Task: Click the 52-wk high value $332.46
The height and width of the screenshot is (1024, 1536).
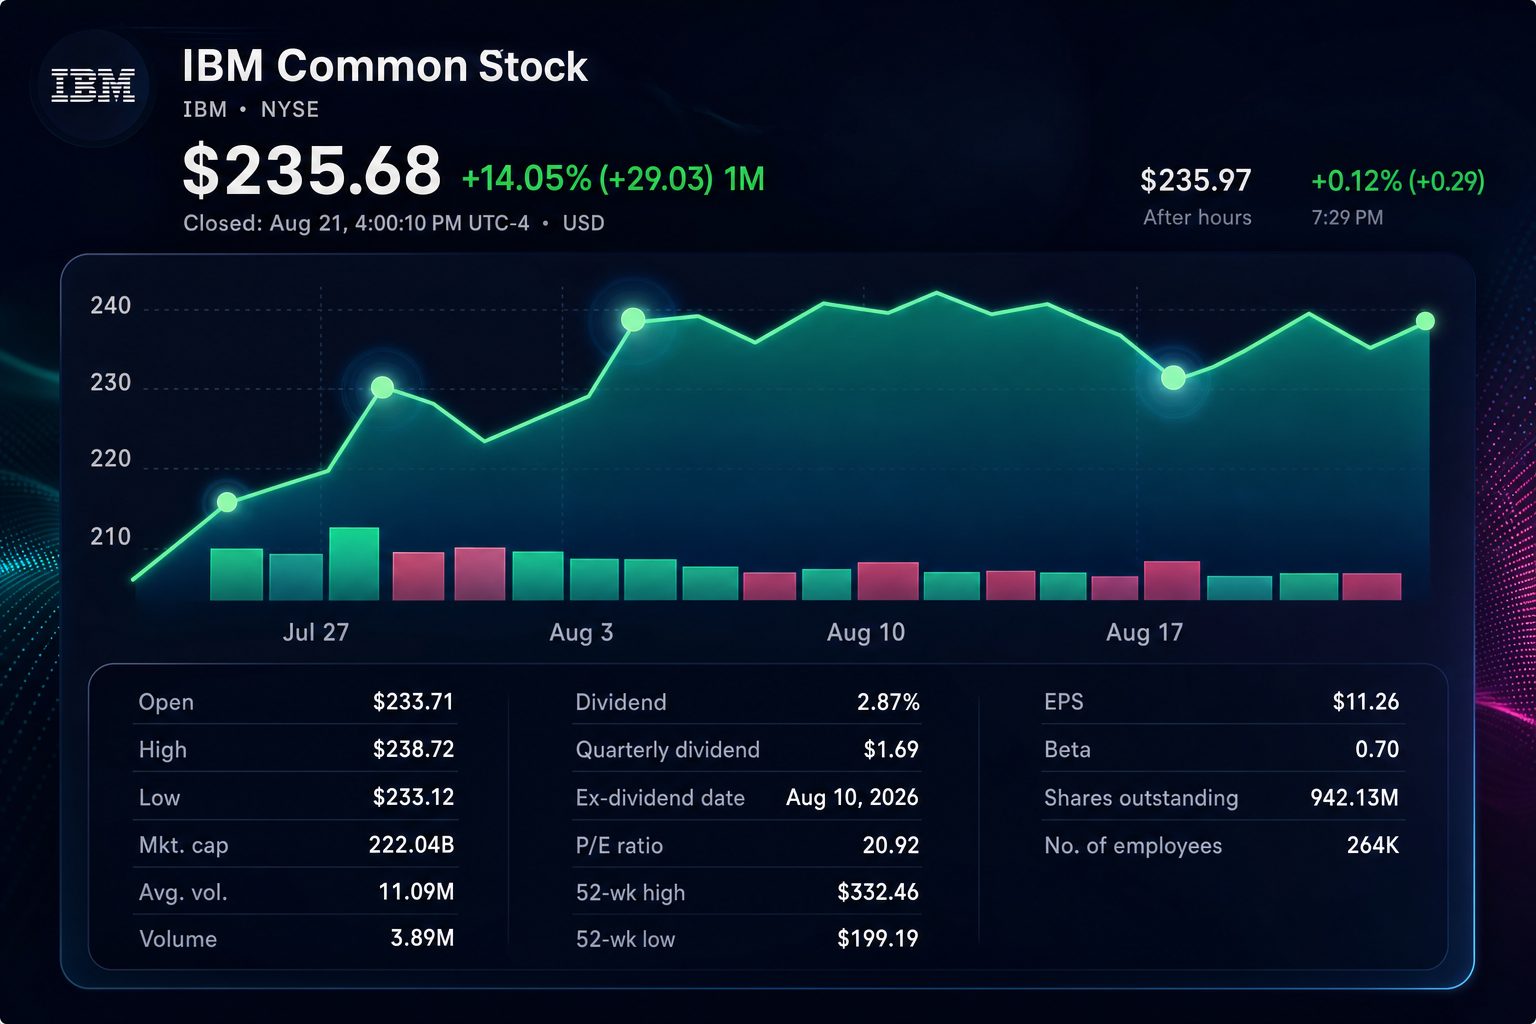Action: (x=878, y=891)
